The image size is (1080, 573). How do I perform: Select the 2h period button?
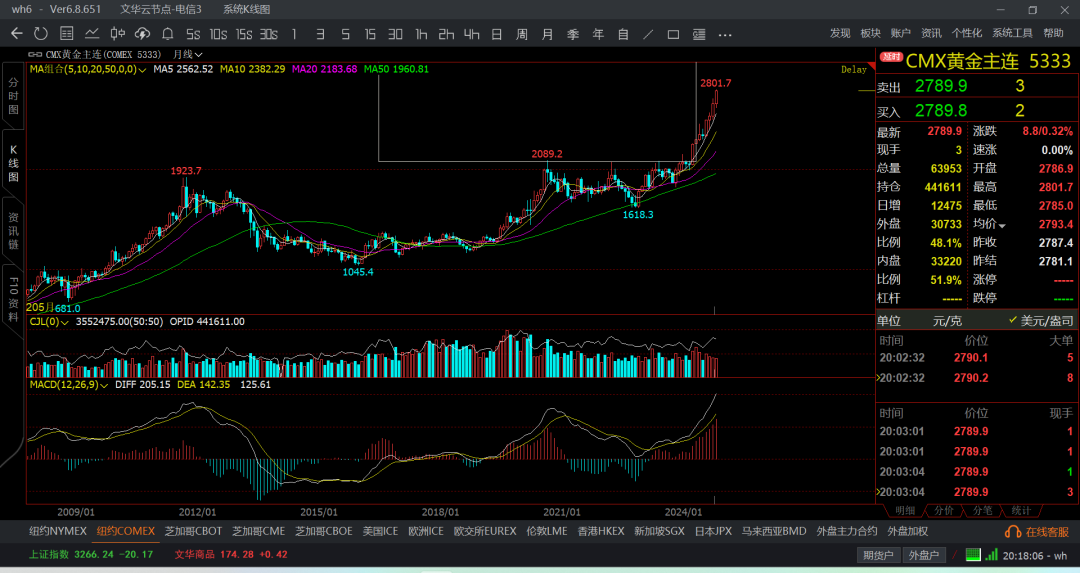coord(446,34)
